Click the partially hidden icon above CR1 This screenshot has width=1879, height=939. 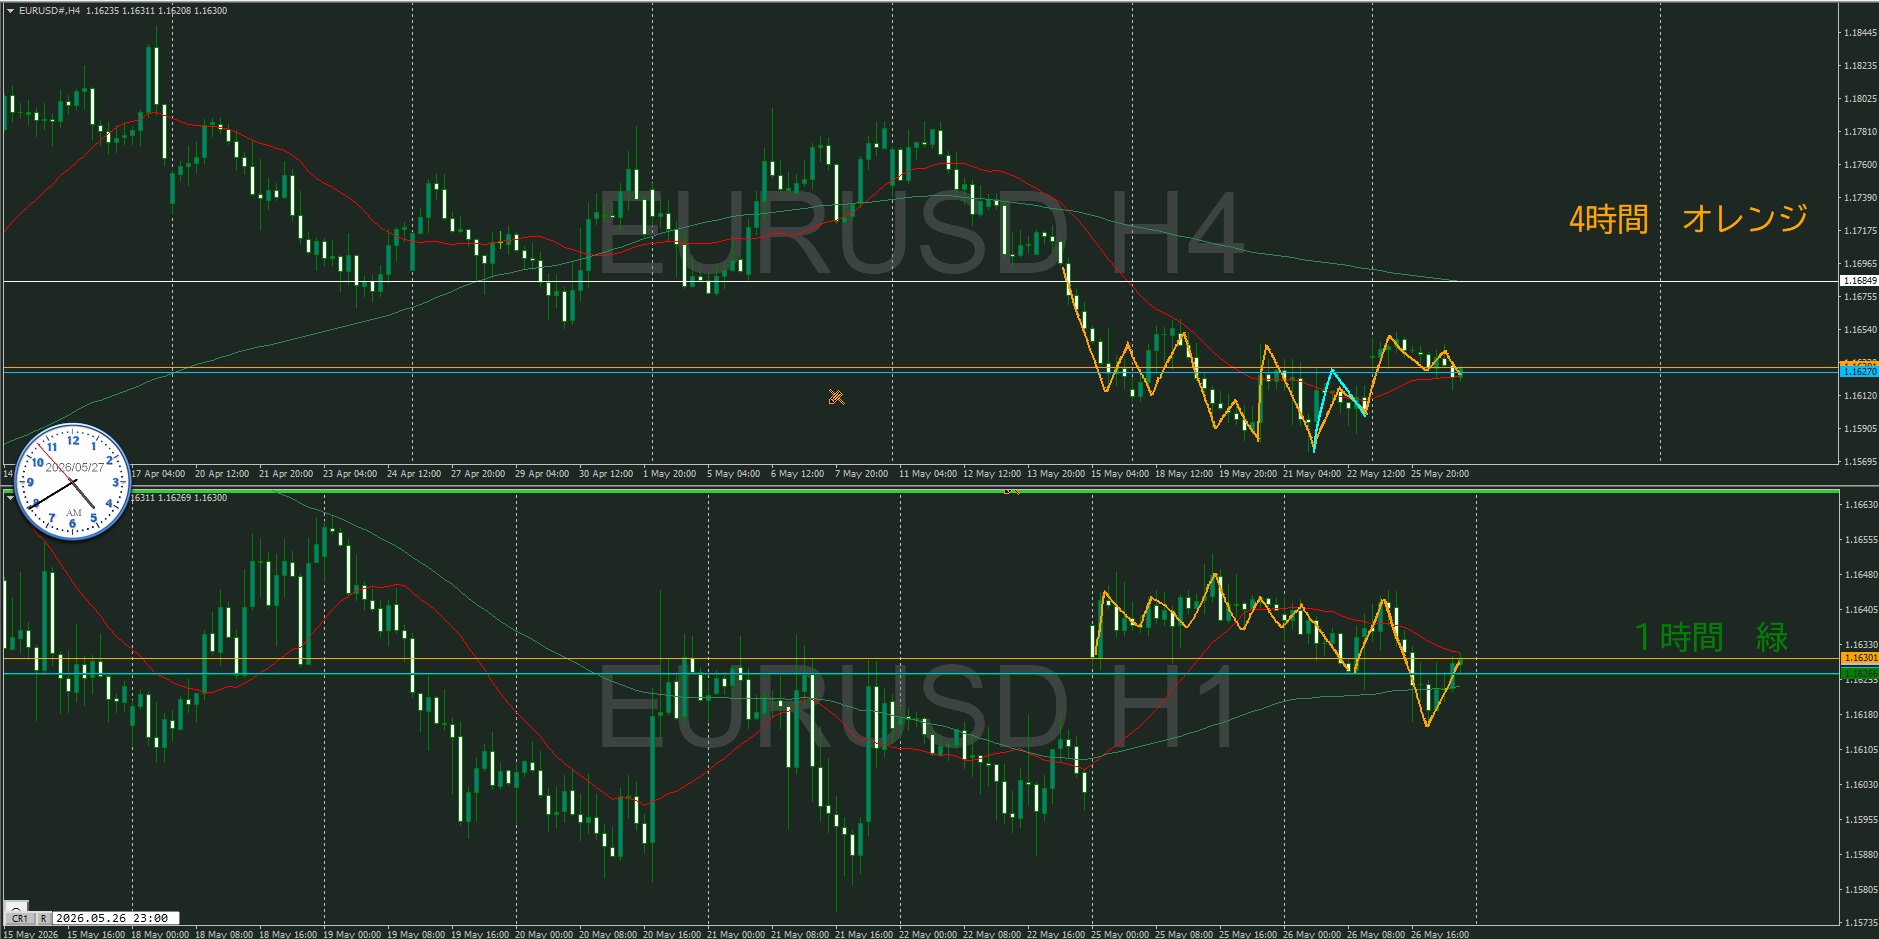[x=16, y=906]
